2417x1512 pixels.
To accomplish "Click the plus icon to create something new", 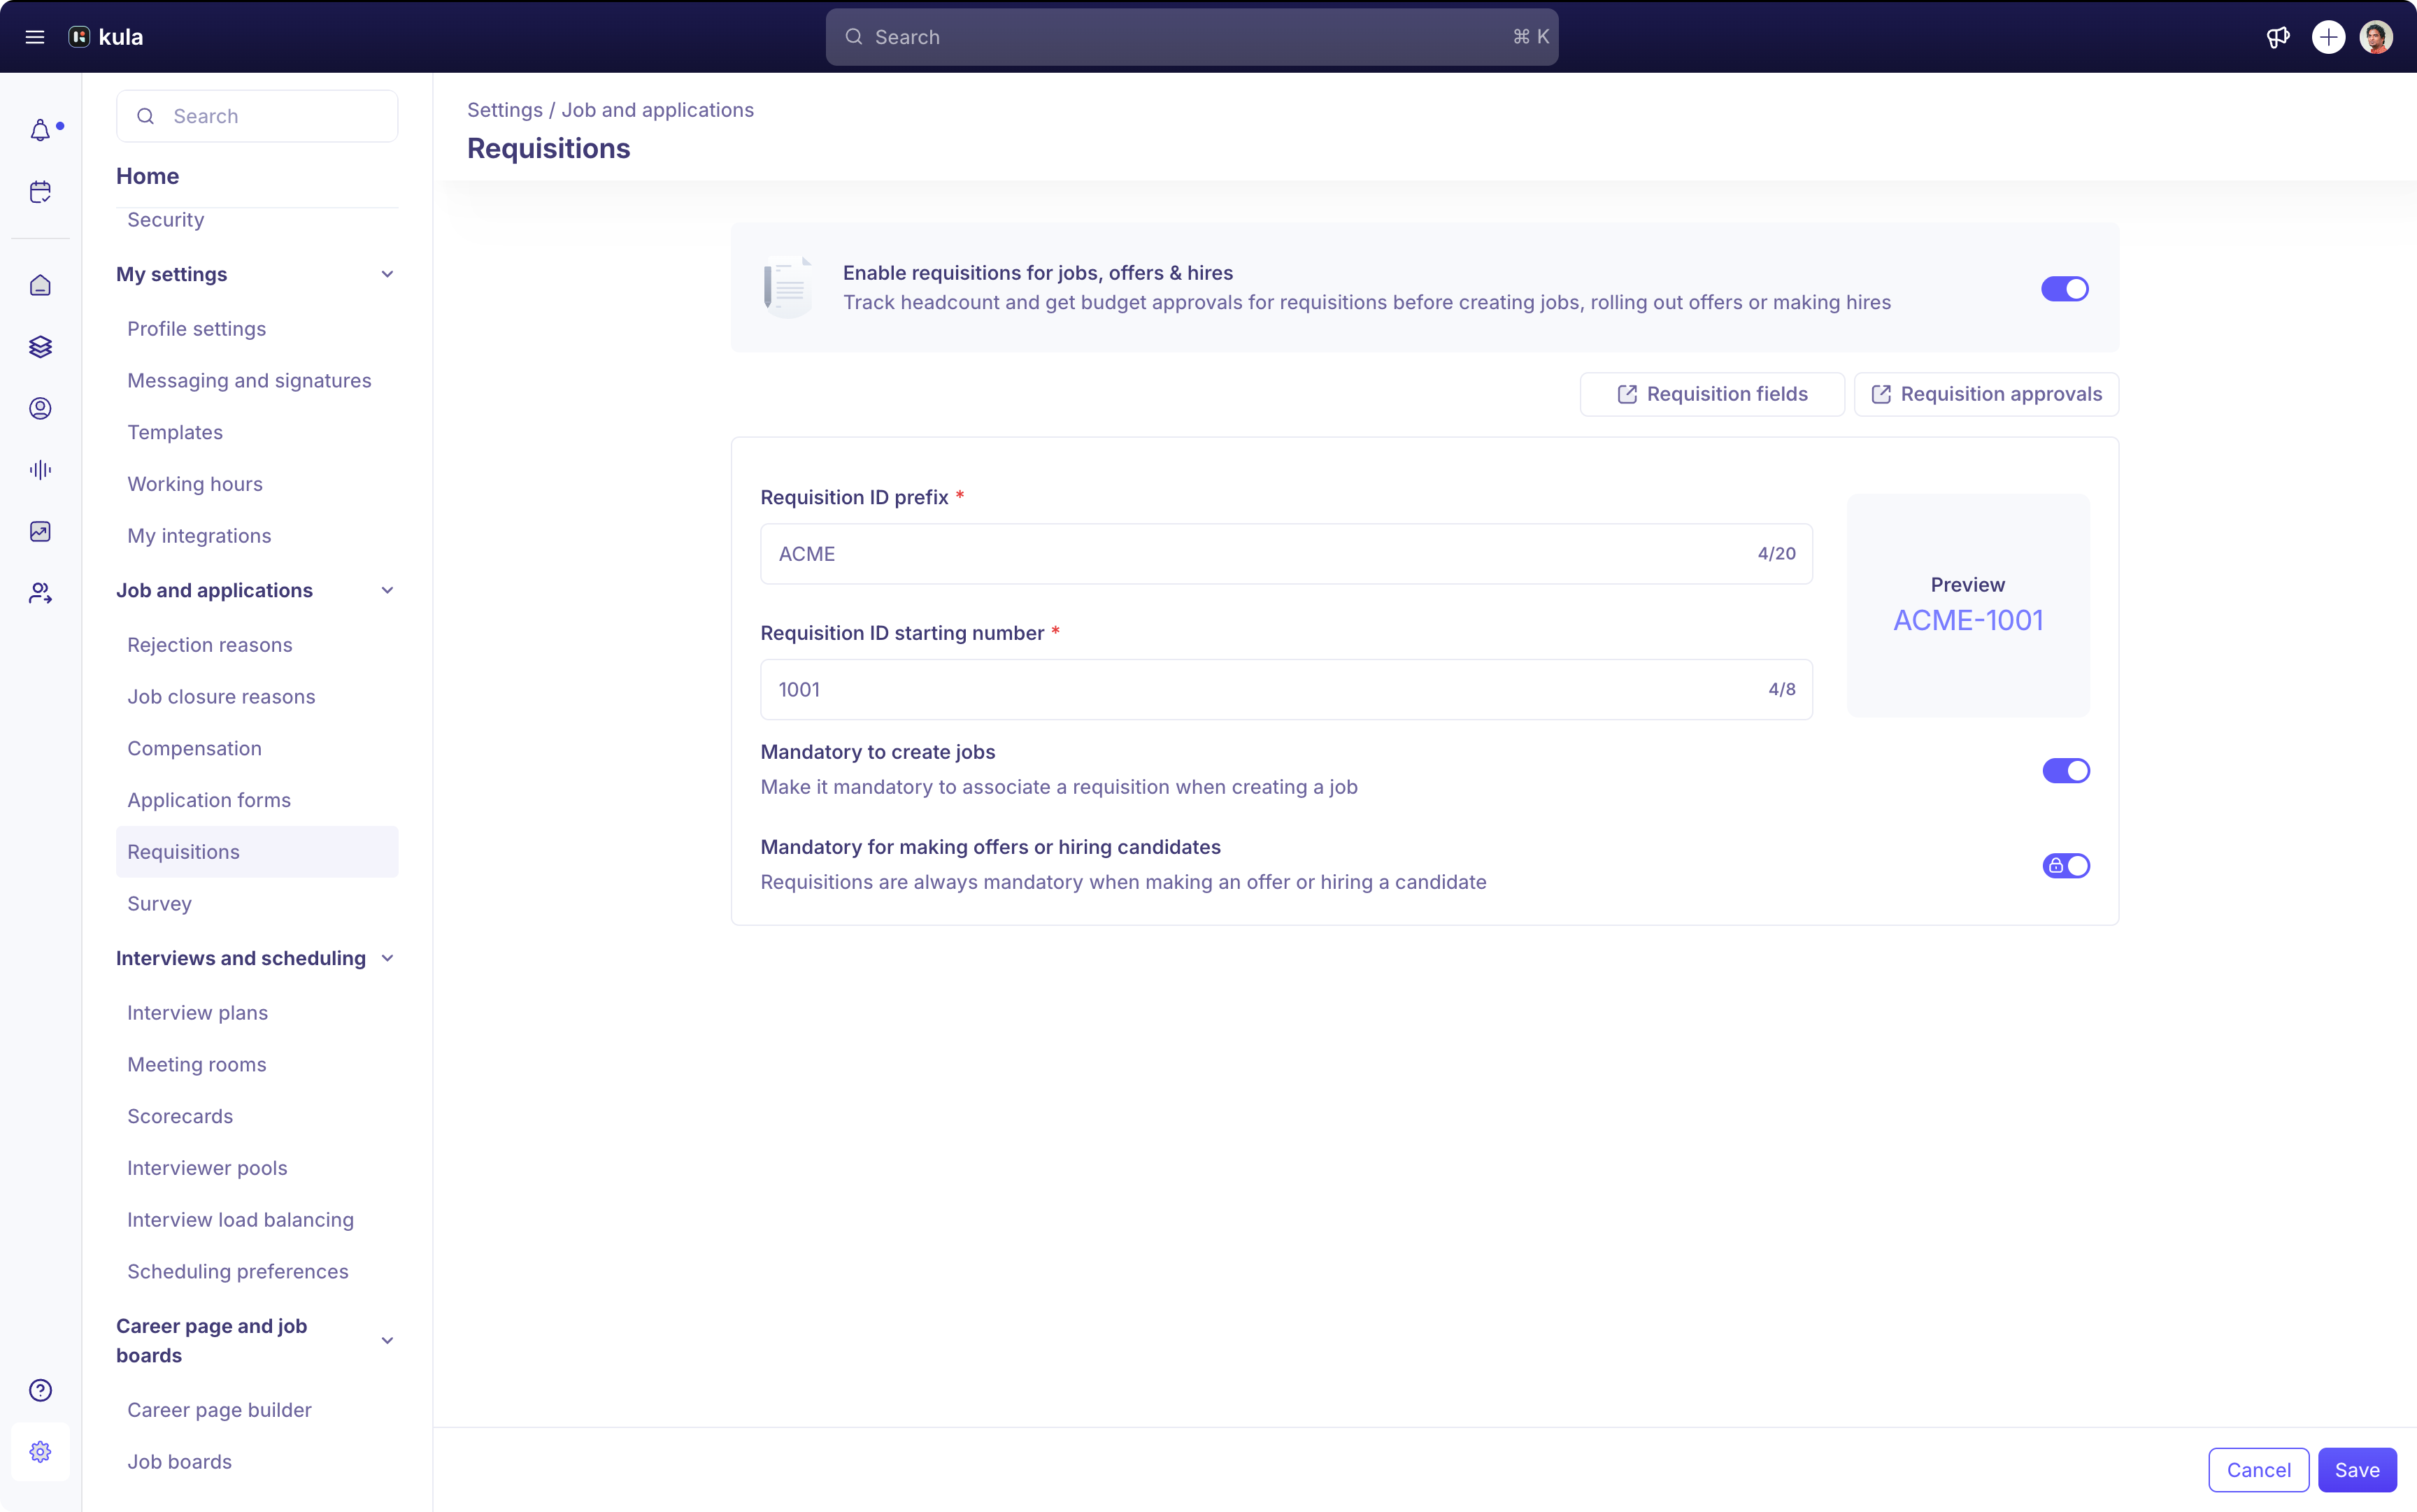I will pos(2328,37).
